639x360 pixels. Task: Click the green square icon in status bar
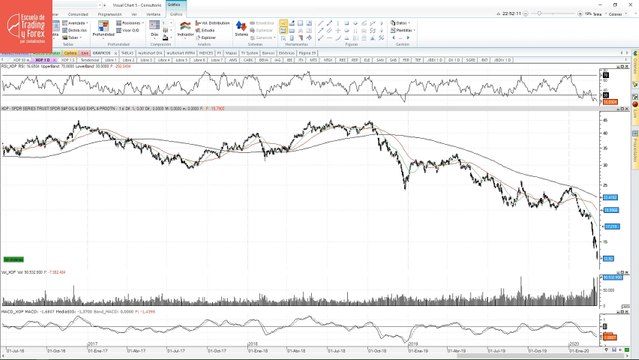pos(626,349)
